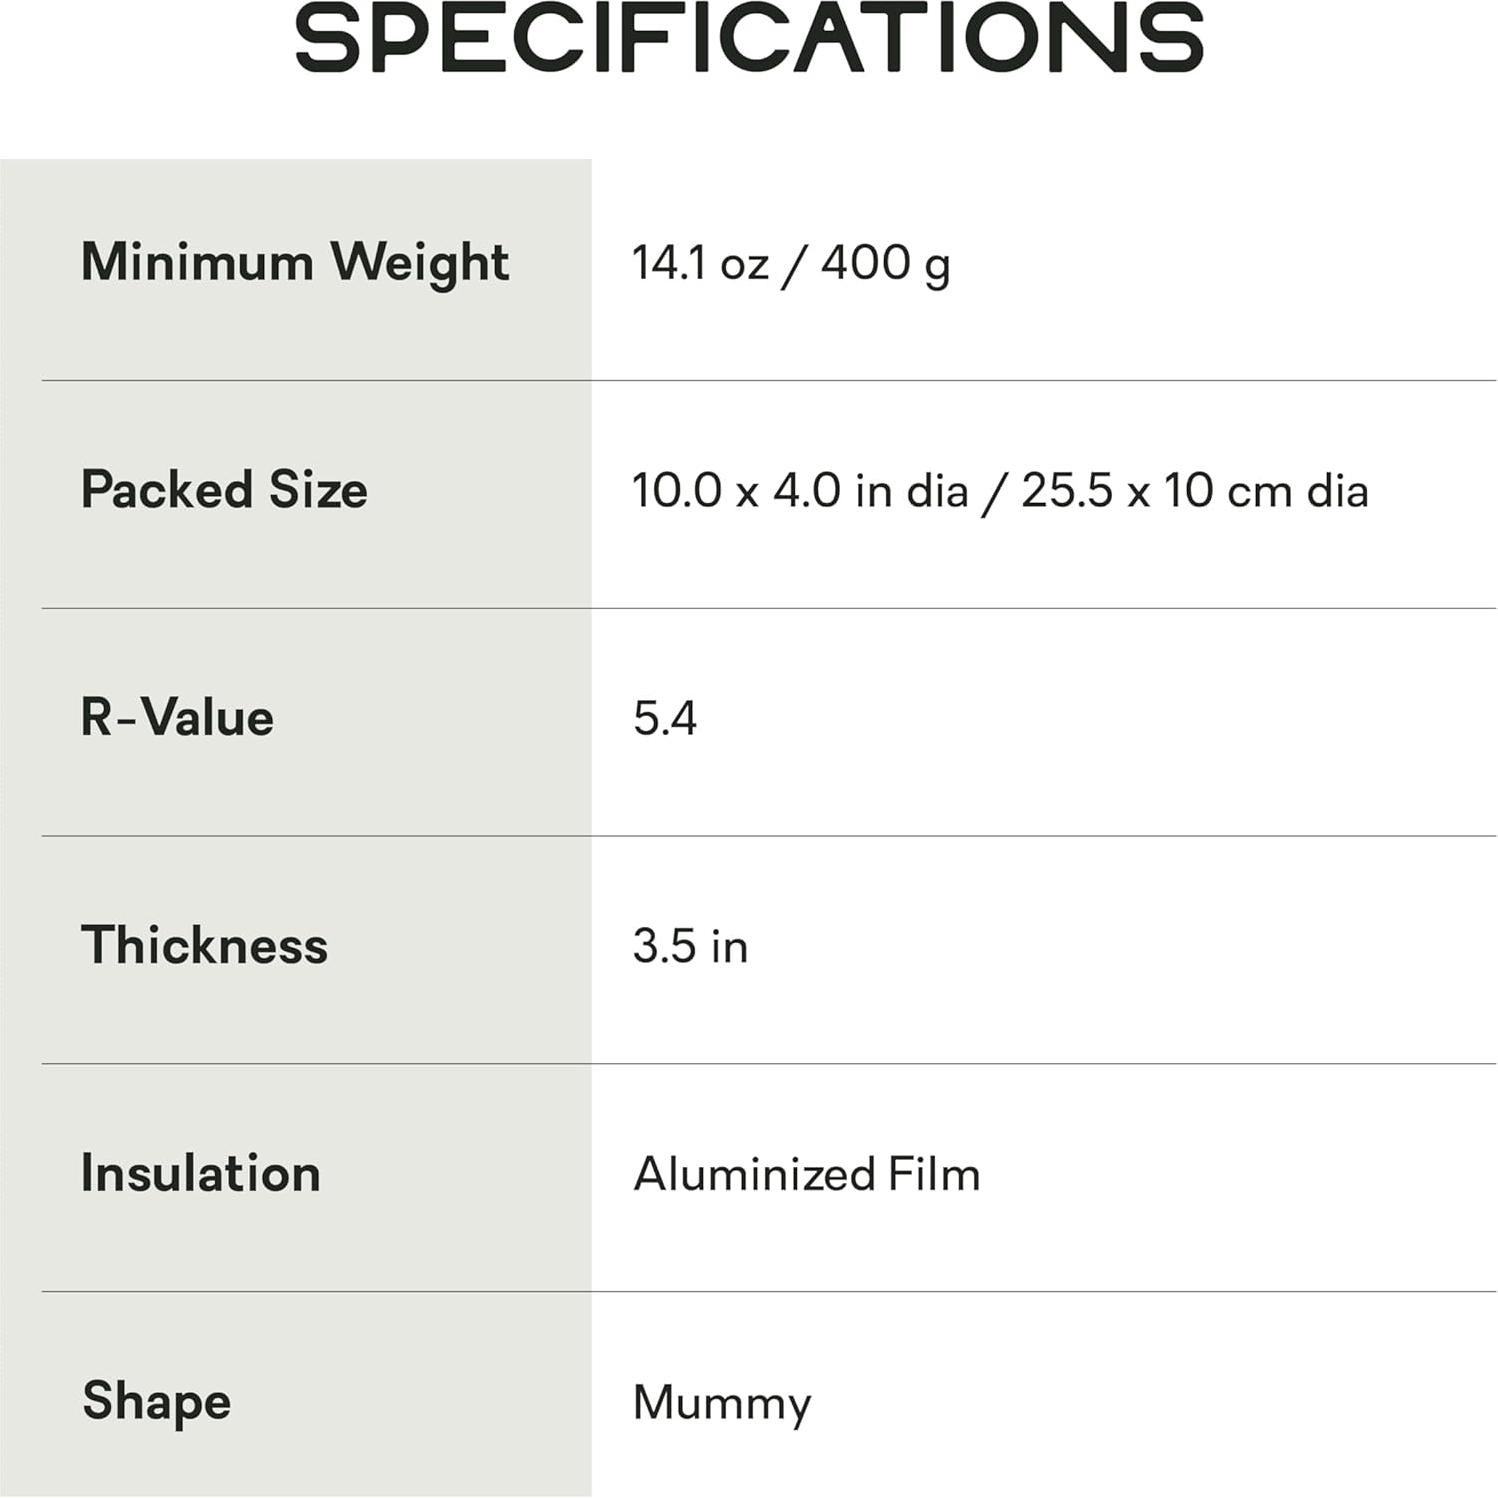Click the word 'Film' in Insulation row
Screen dimensions: 1498x1498
tap(935, 1175)
